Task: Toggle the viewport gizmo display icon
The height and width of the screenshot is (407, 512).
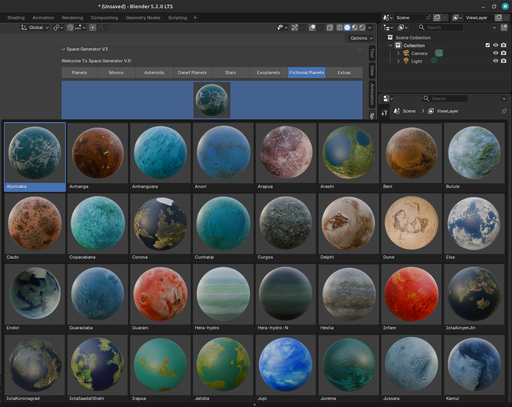Action: point(294,28)
